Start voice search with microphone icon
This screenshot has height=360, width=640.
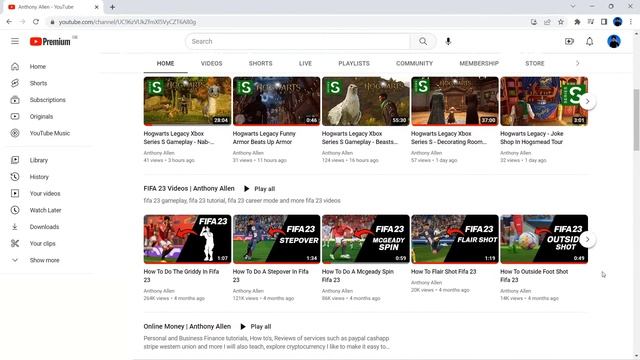(448, 41)
